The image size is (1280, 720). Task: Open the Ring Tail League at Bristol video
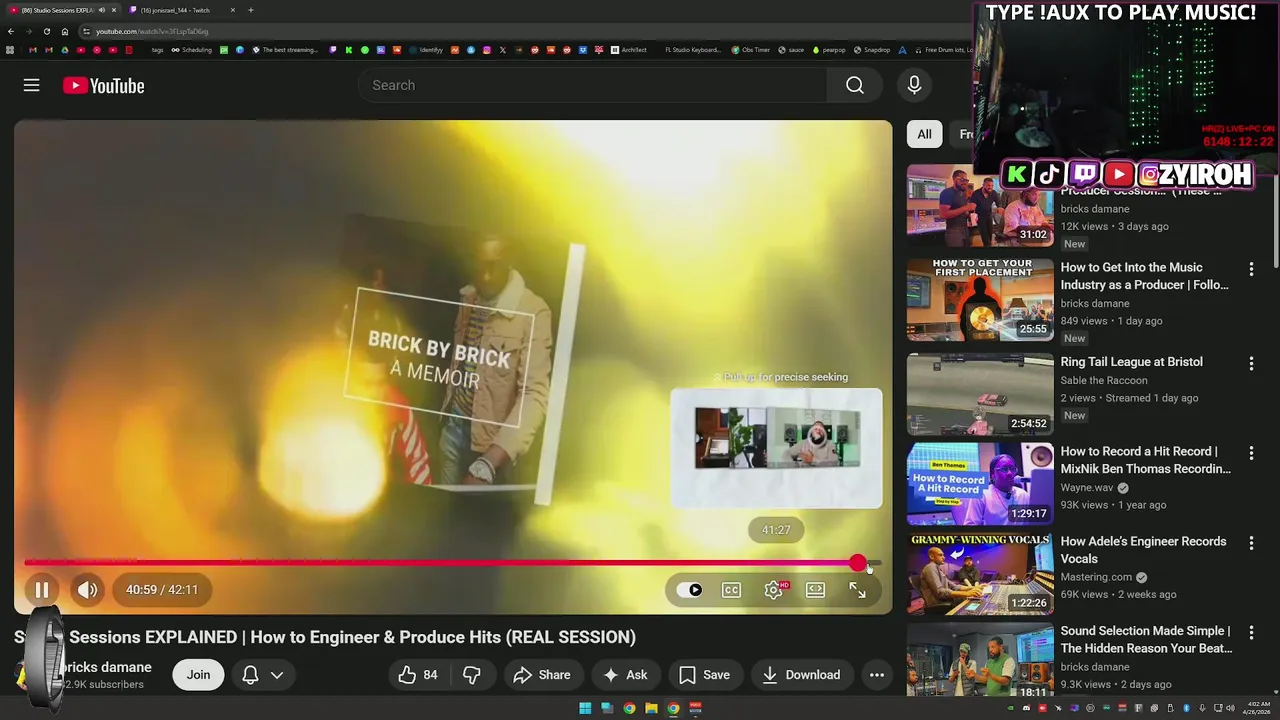click(1132, 362)
